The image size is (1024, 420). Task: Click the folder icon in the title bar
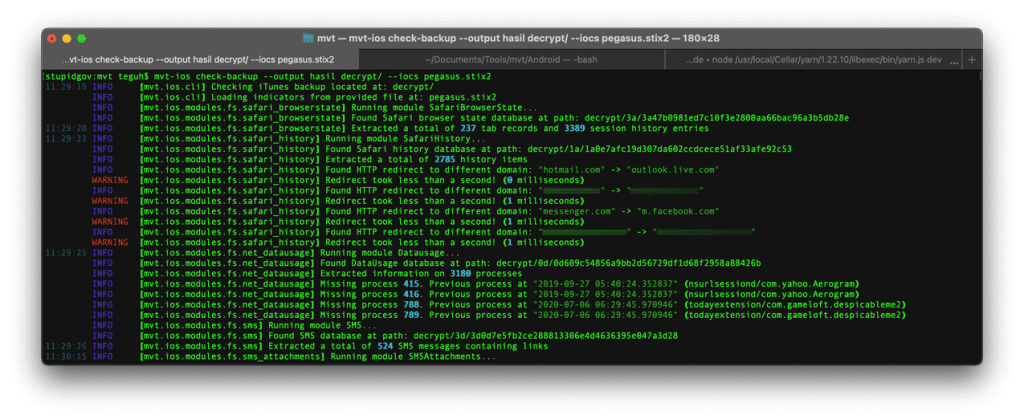tap(306, 38)
